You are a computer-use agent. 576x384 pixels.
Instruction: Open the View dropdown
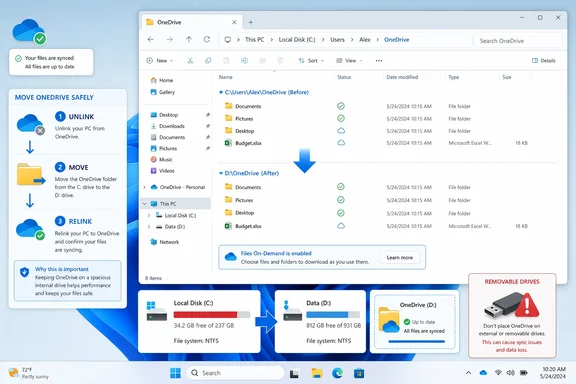[x=349, y=61]
